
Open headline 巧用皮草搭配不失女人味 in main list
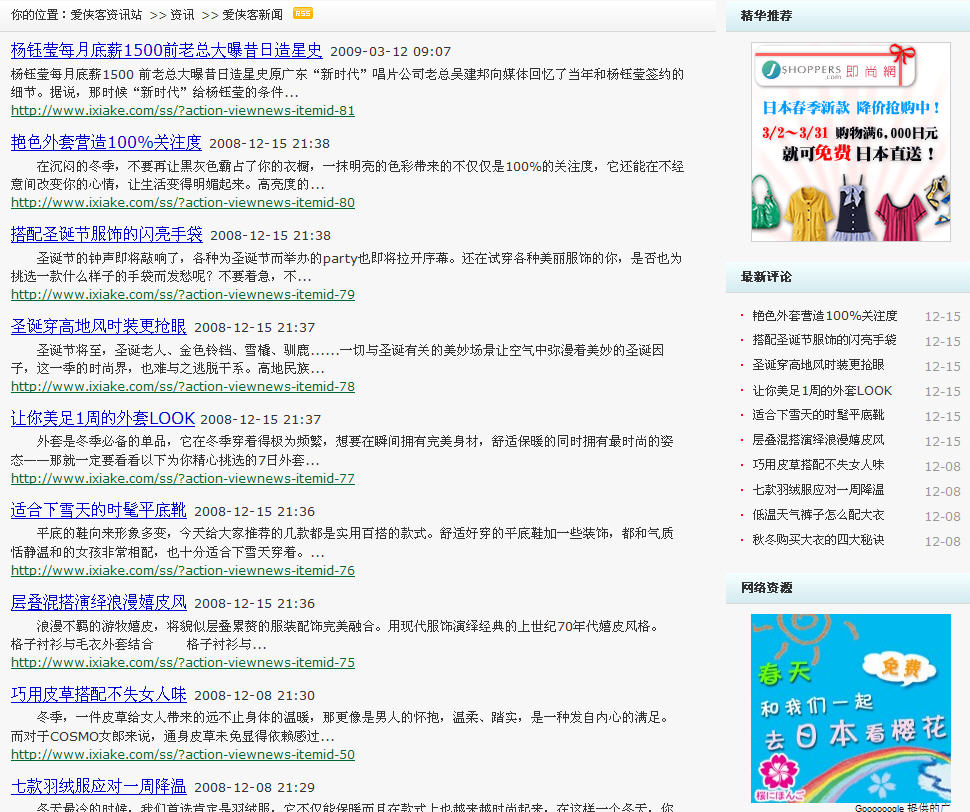point(98,695)
